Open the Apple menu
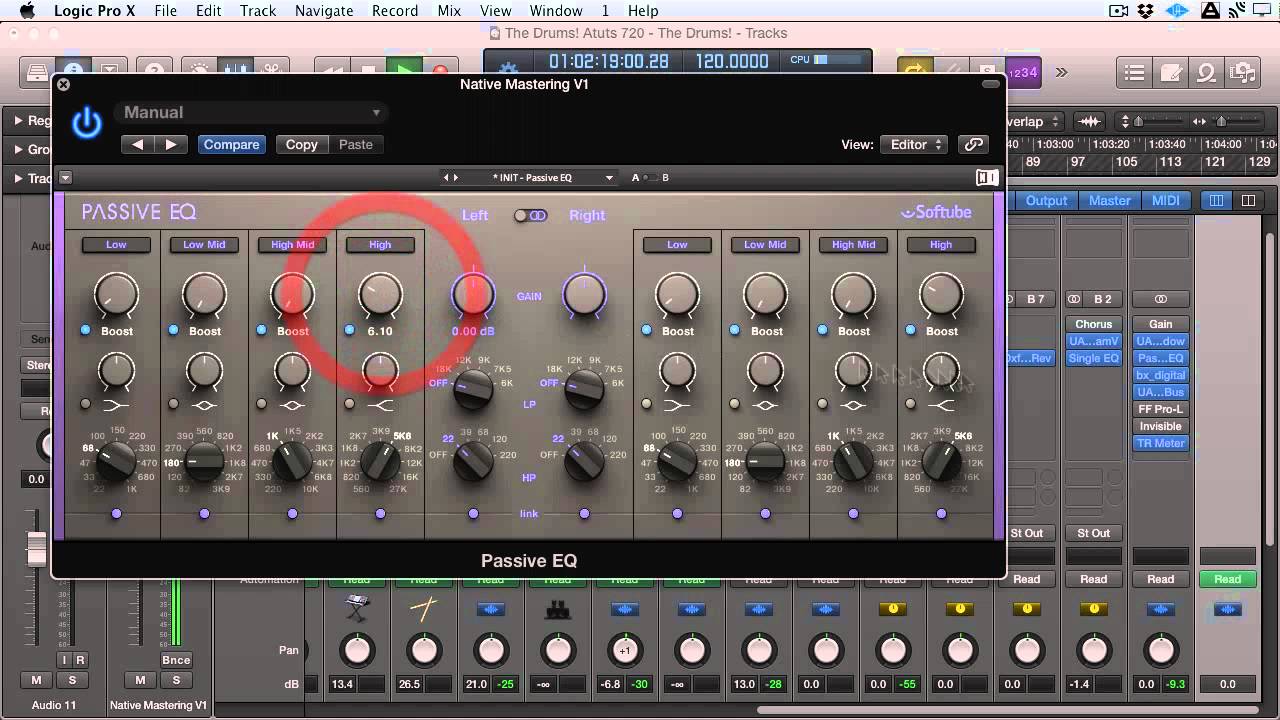This screenshot has height=720, width=1280. (x=26, y=11)
